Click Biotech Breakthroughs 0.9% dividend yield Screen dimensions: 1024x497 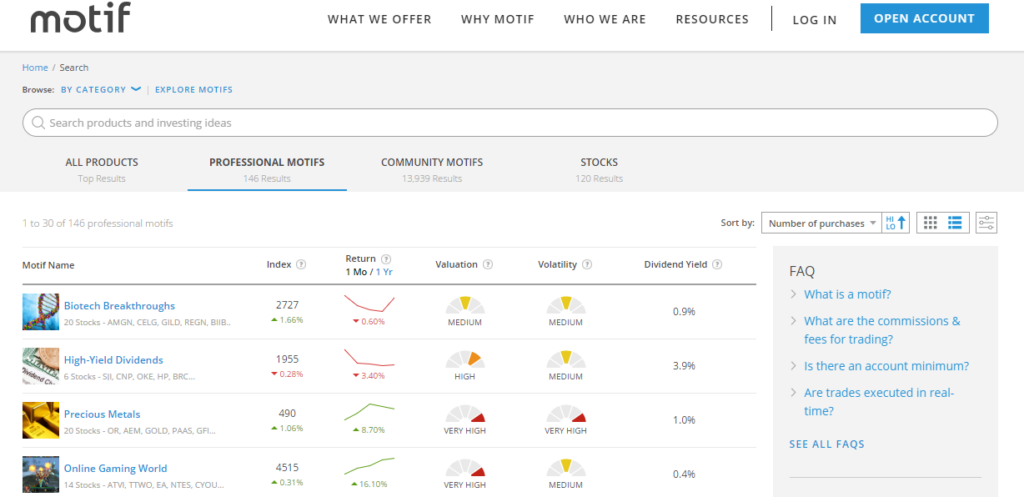coord(684,312)
